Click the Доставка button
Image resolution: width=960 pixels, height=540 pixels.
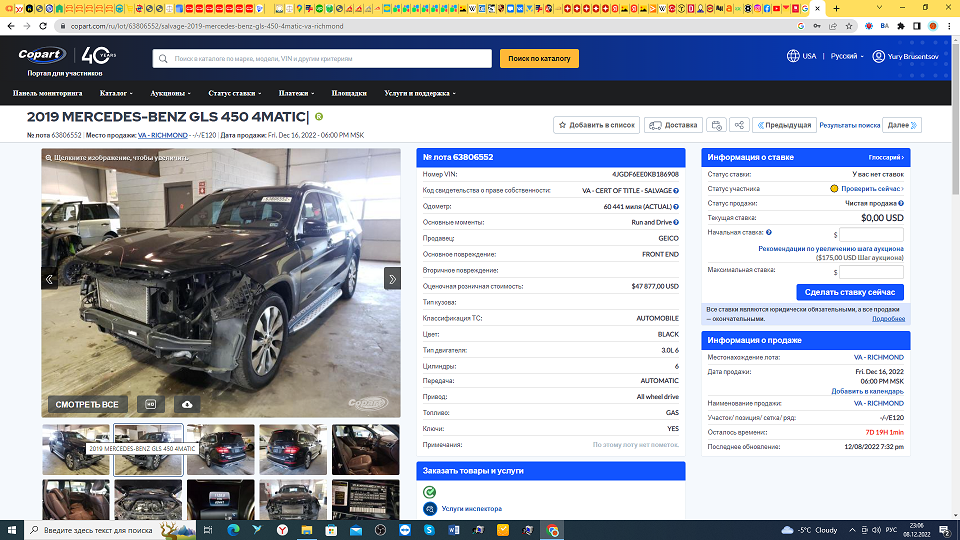673,125
